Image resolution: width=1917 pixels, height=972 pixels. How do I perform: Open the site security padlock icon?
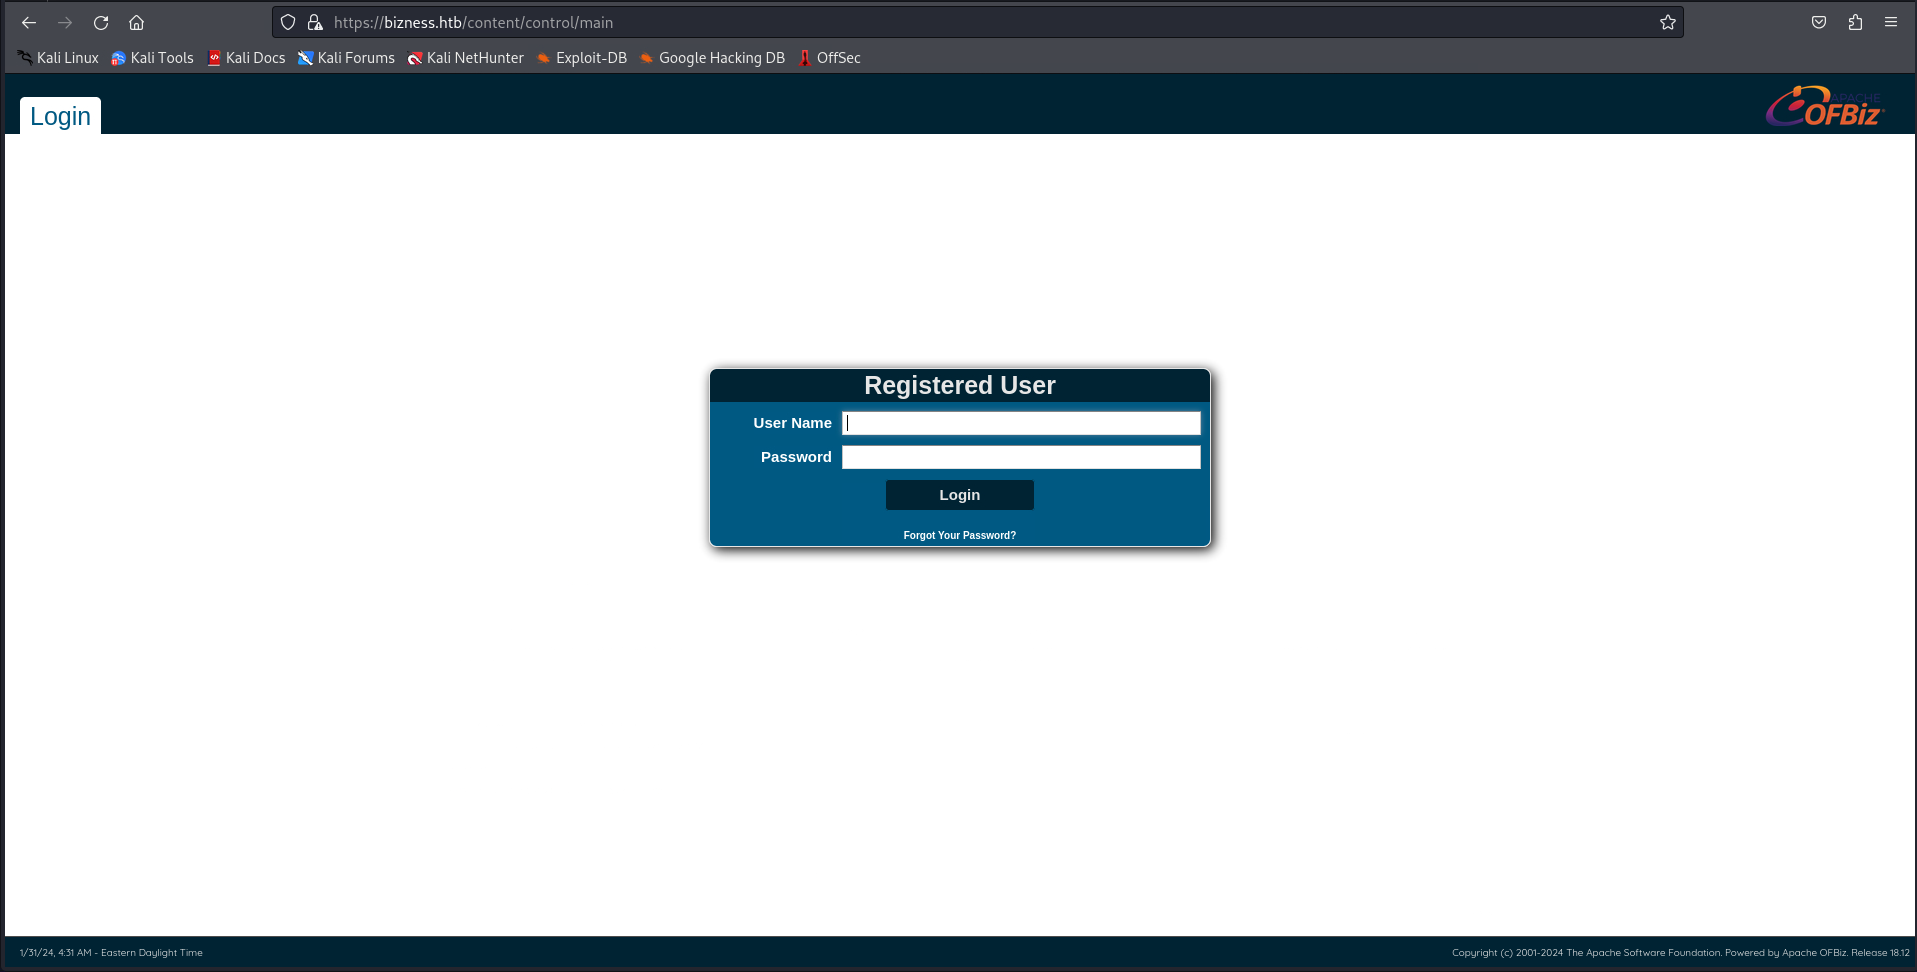315,22
